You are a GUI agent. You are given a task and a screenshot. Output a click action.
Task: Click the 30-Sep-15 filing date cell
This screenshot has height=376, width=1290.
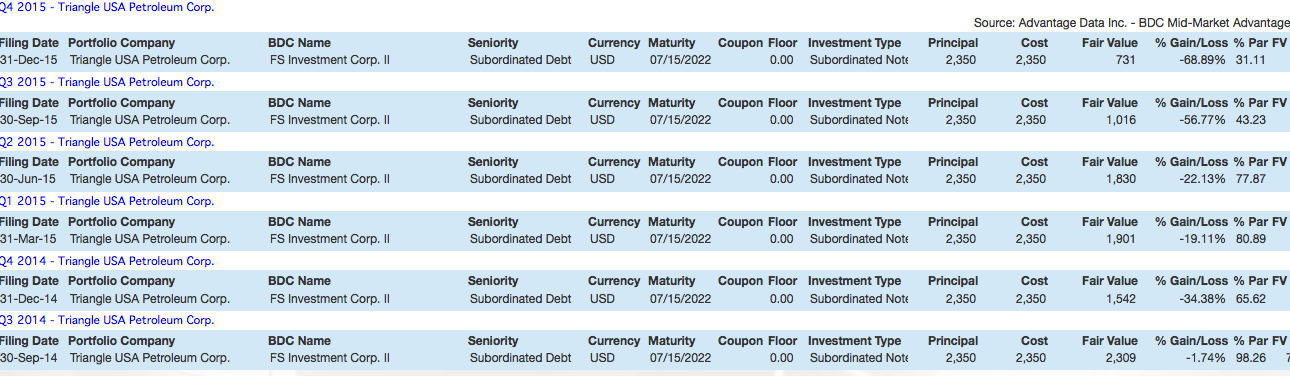coord(28,120)
